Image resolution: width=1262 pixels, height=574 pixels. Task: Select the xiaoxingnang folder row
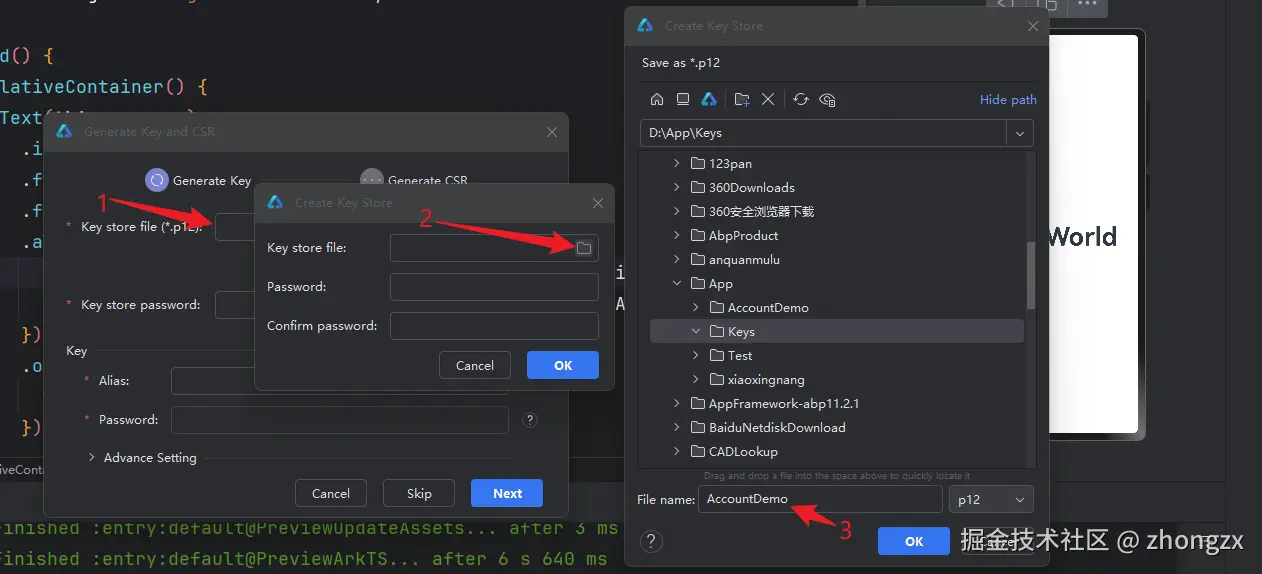(837, 380)
